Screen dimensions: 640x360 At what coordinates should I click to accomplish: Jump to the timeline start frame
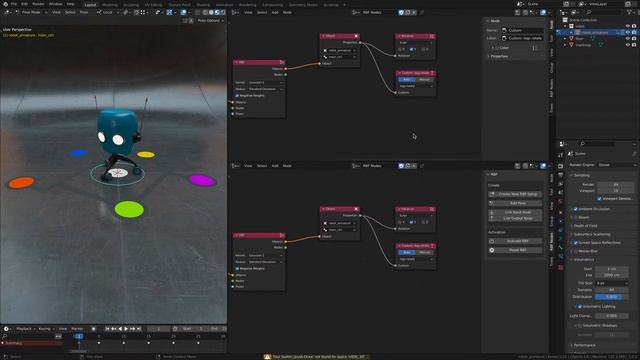(x=108, y=329)
